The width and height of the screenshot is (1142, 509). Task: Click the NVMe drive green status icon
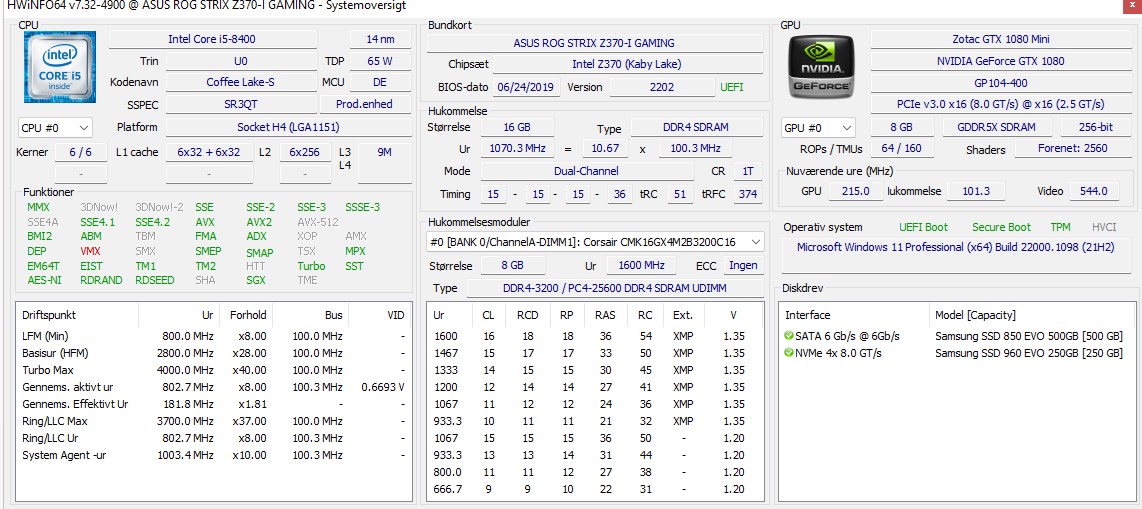[x=788, y=353]
